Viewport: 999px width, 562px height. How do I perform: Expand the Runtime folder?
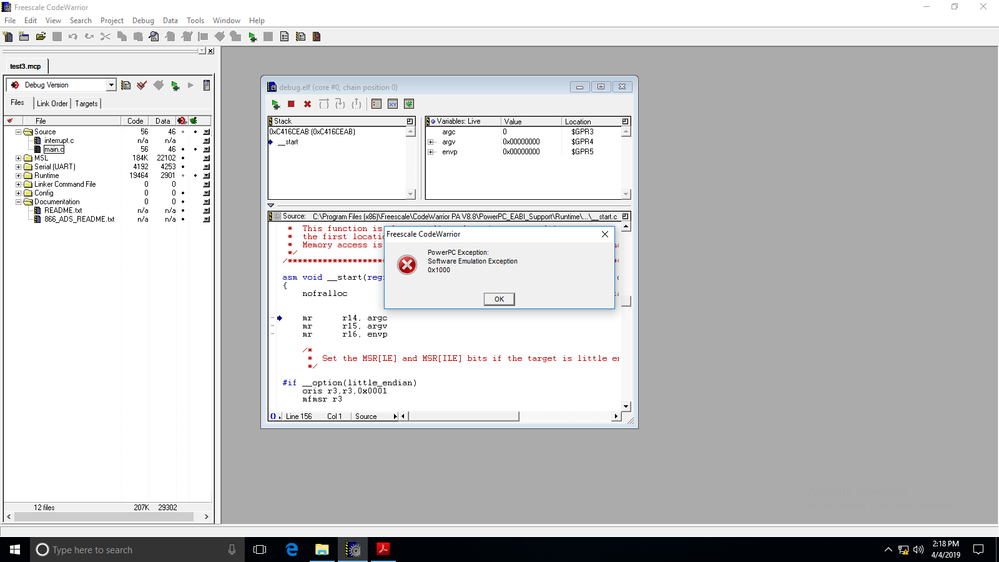coord(18,175)
